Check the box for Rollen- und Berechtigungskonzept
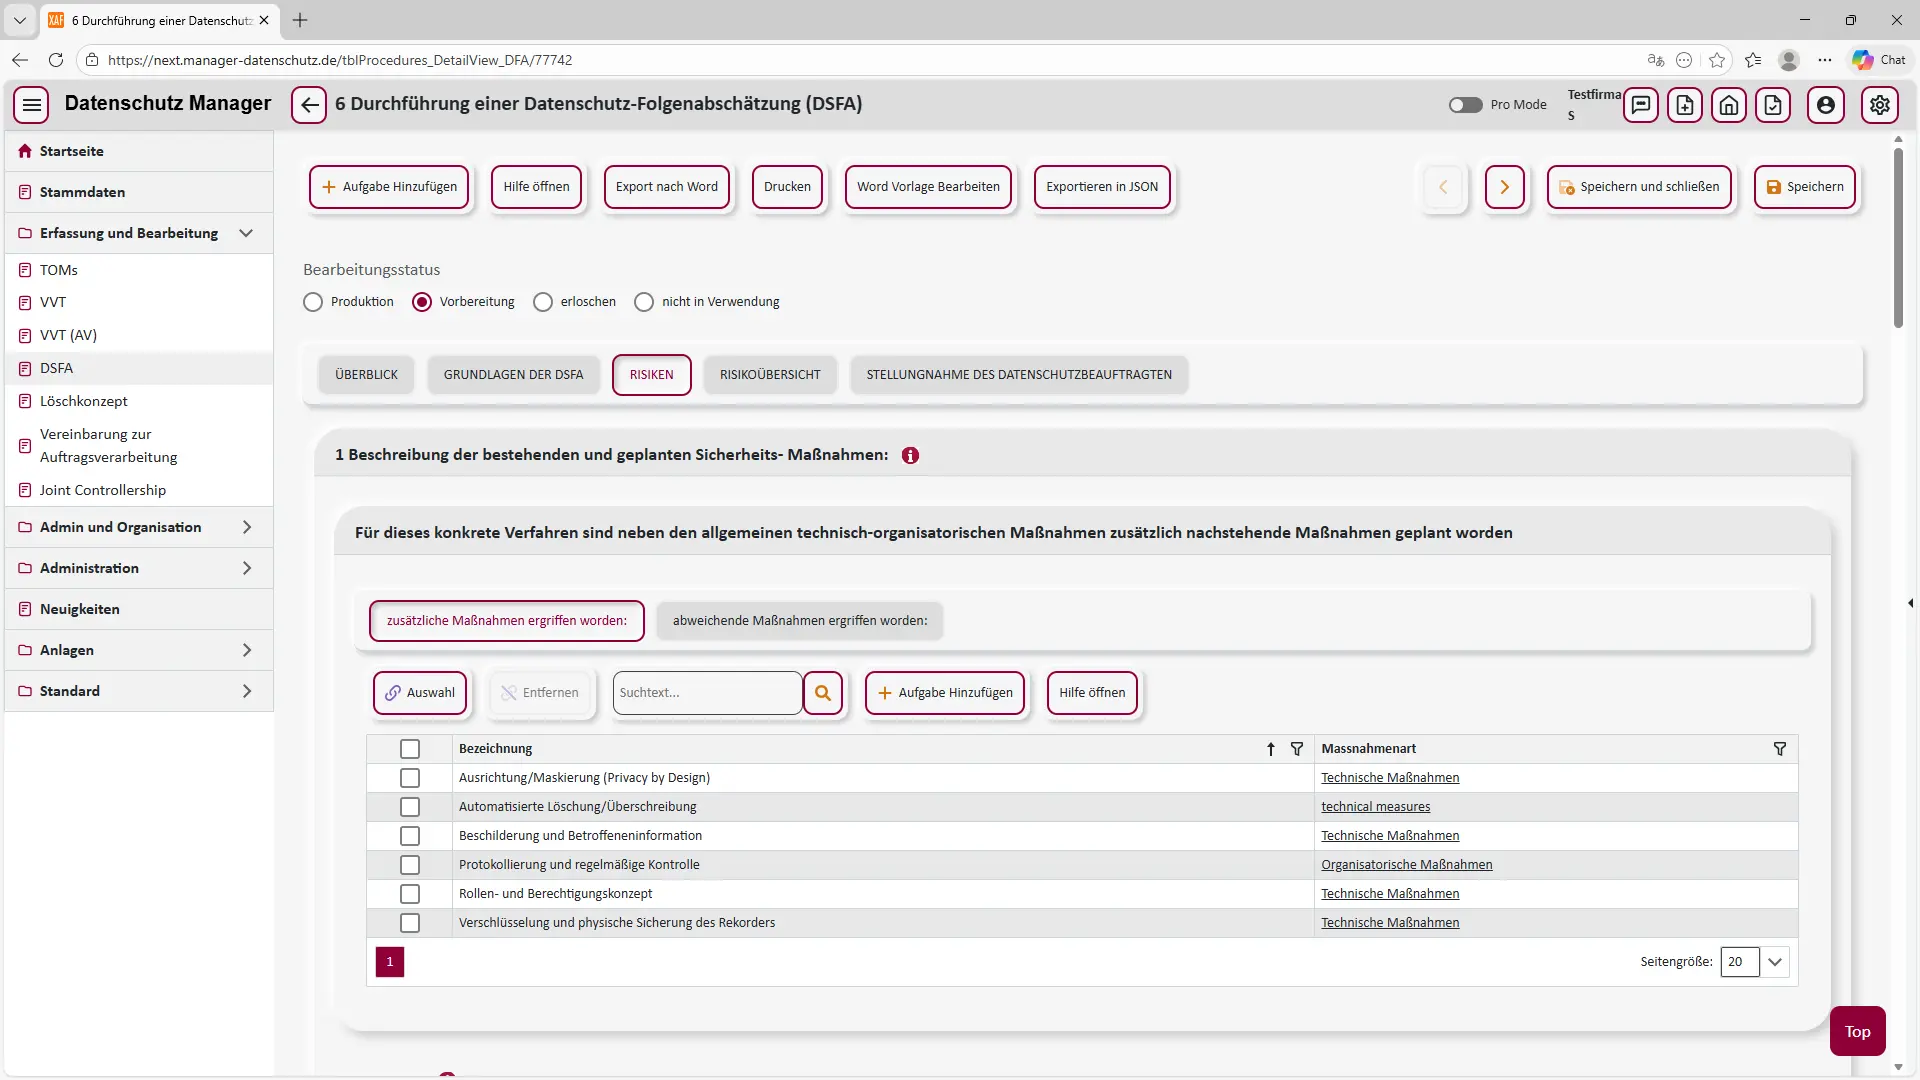The height and width of the screenshot is (1080, 1920). click(410, 894)
